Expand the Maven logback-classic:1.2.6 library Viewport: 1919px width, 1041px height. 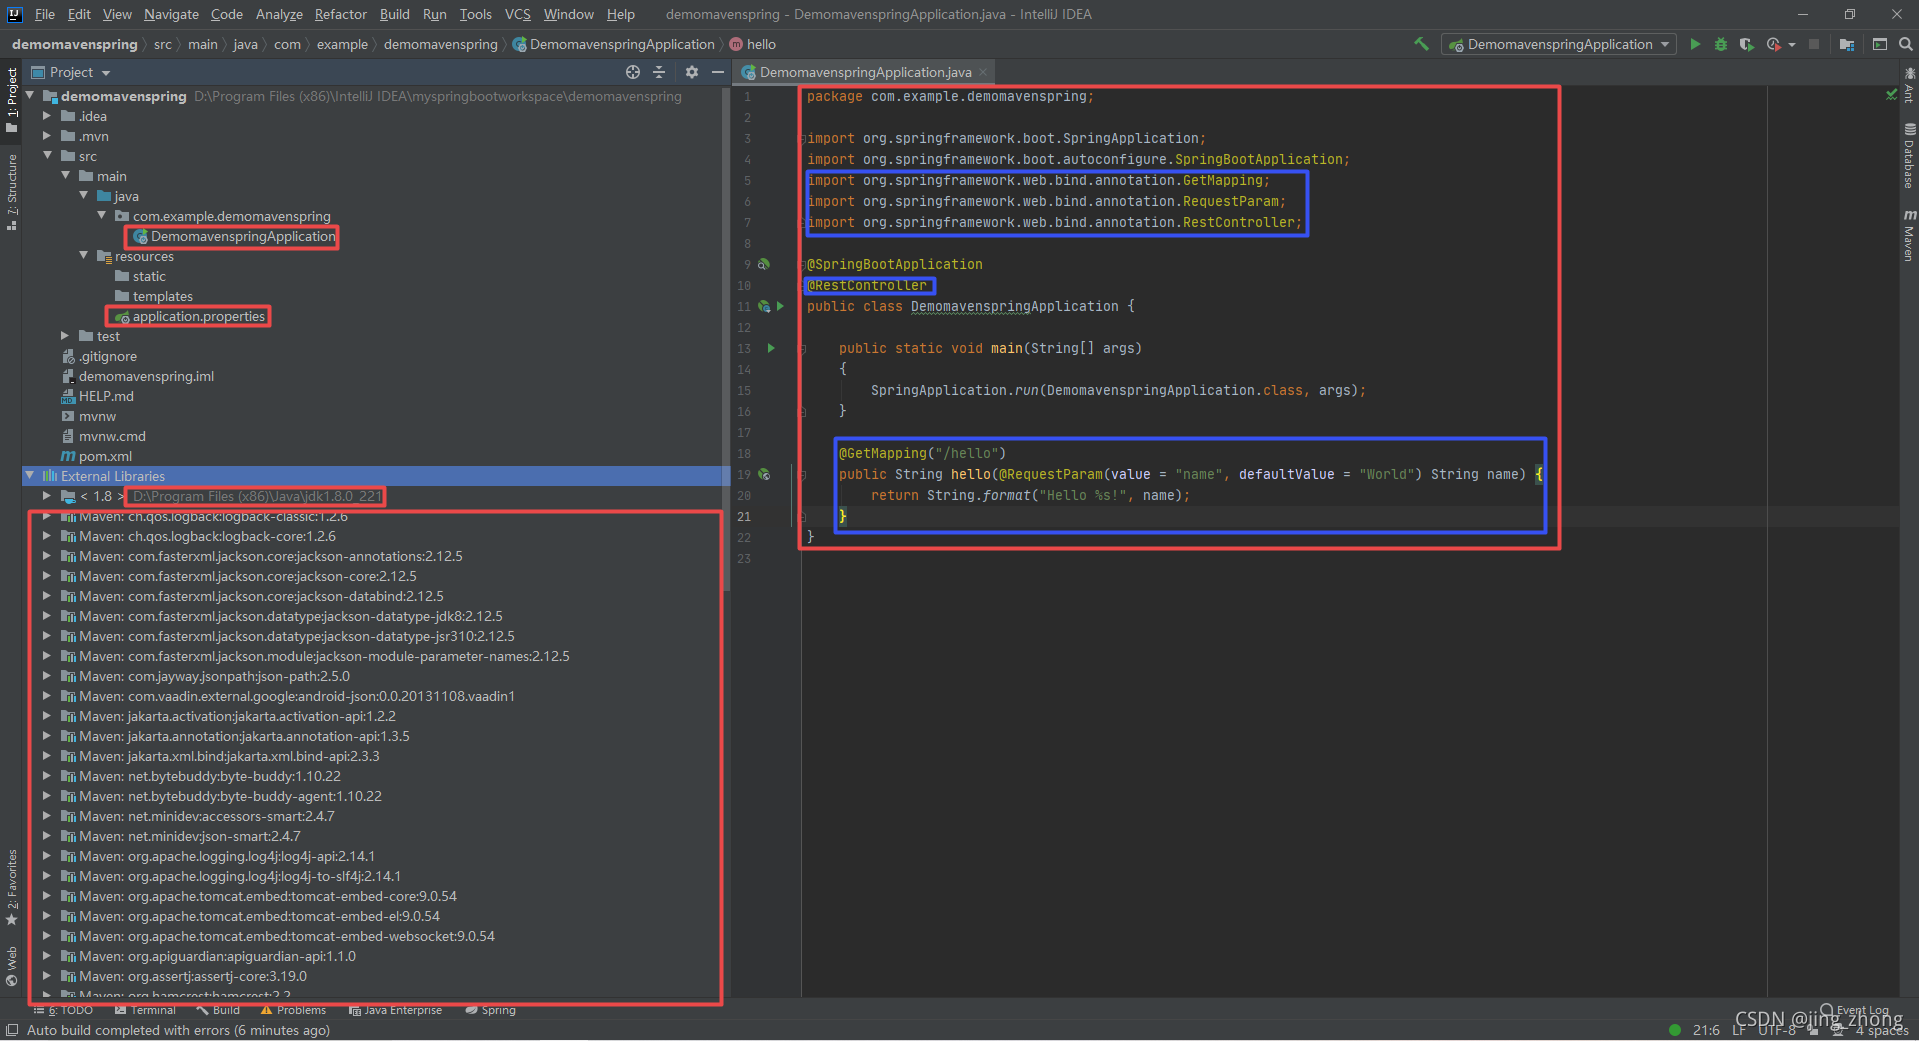(47, 517)
